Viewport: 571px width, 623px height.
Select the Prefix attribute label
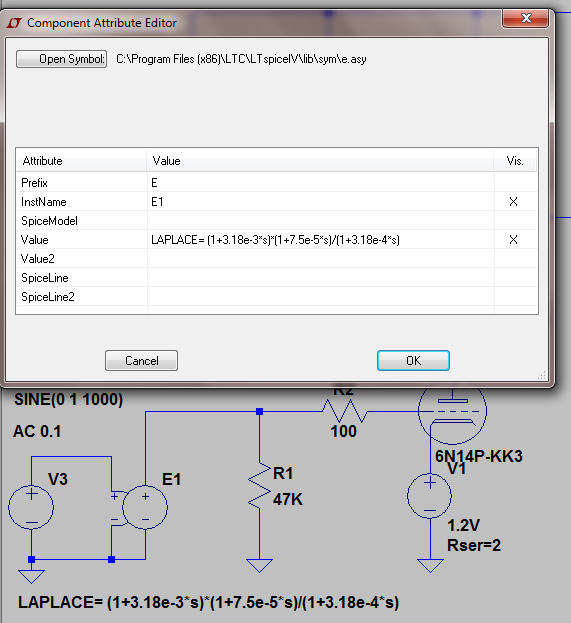click(34, 183)
